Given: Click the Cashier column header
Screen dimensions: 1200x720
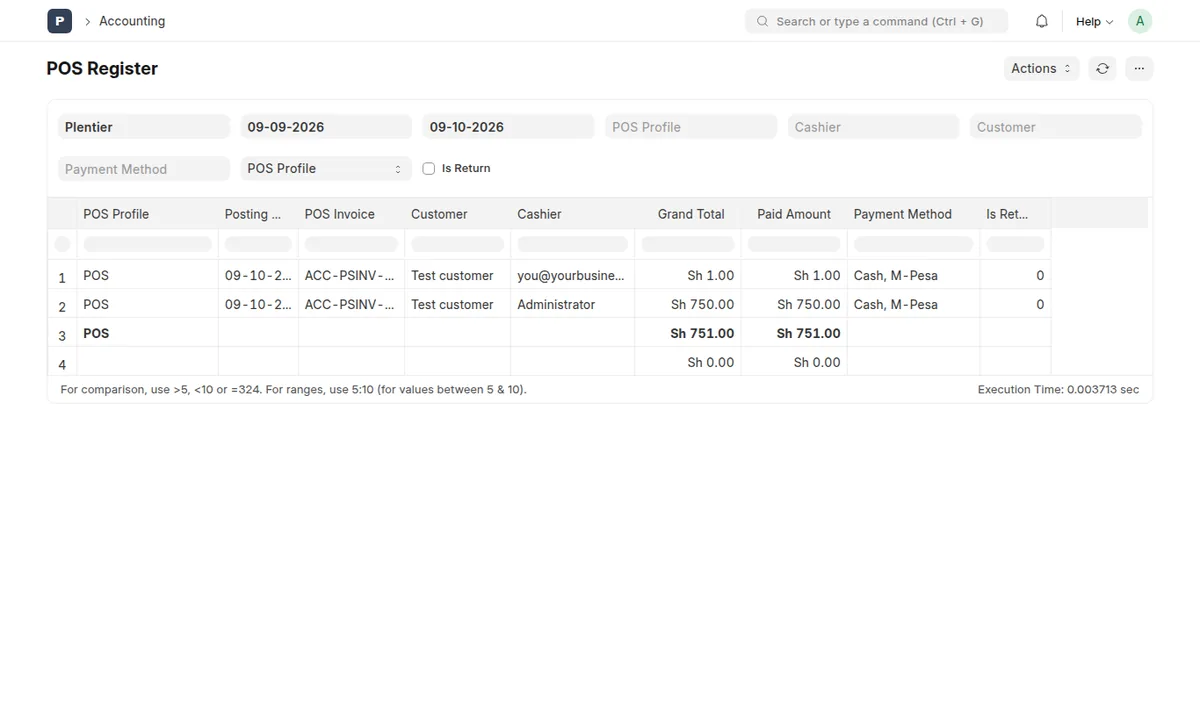Looking at the screenshot, I should (x=572, y=214).
